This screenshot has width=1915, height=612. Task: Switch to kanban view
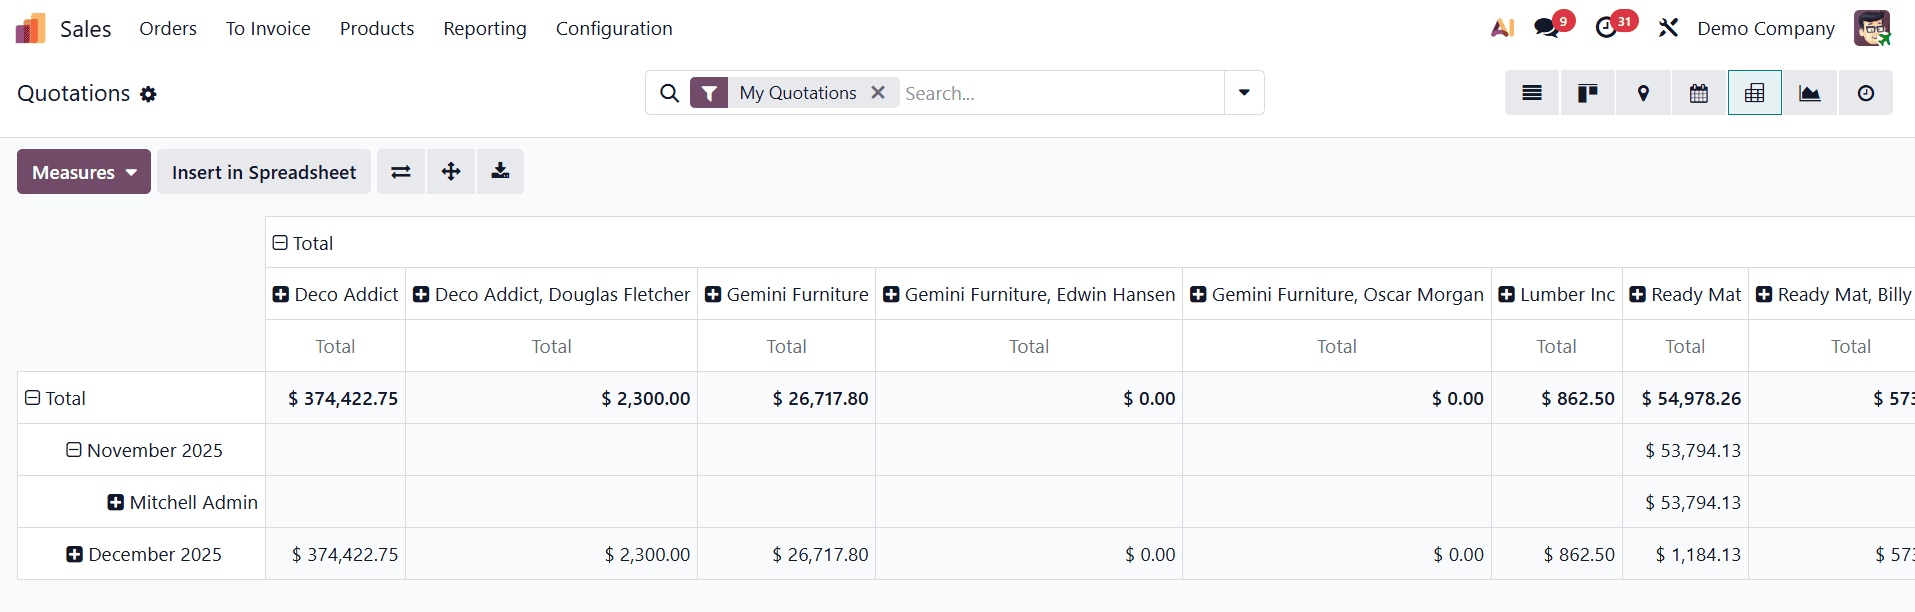1587,93
